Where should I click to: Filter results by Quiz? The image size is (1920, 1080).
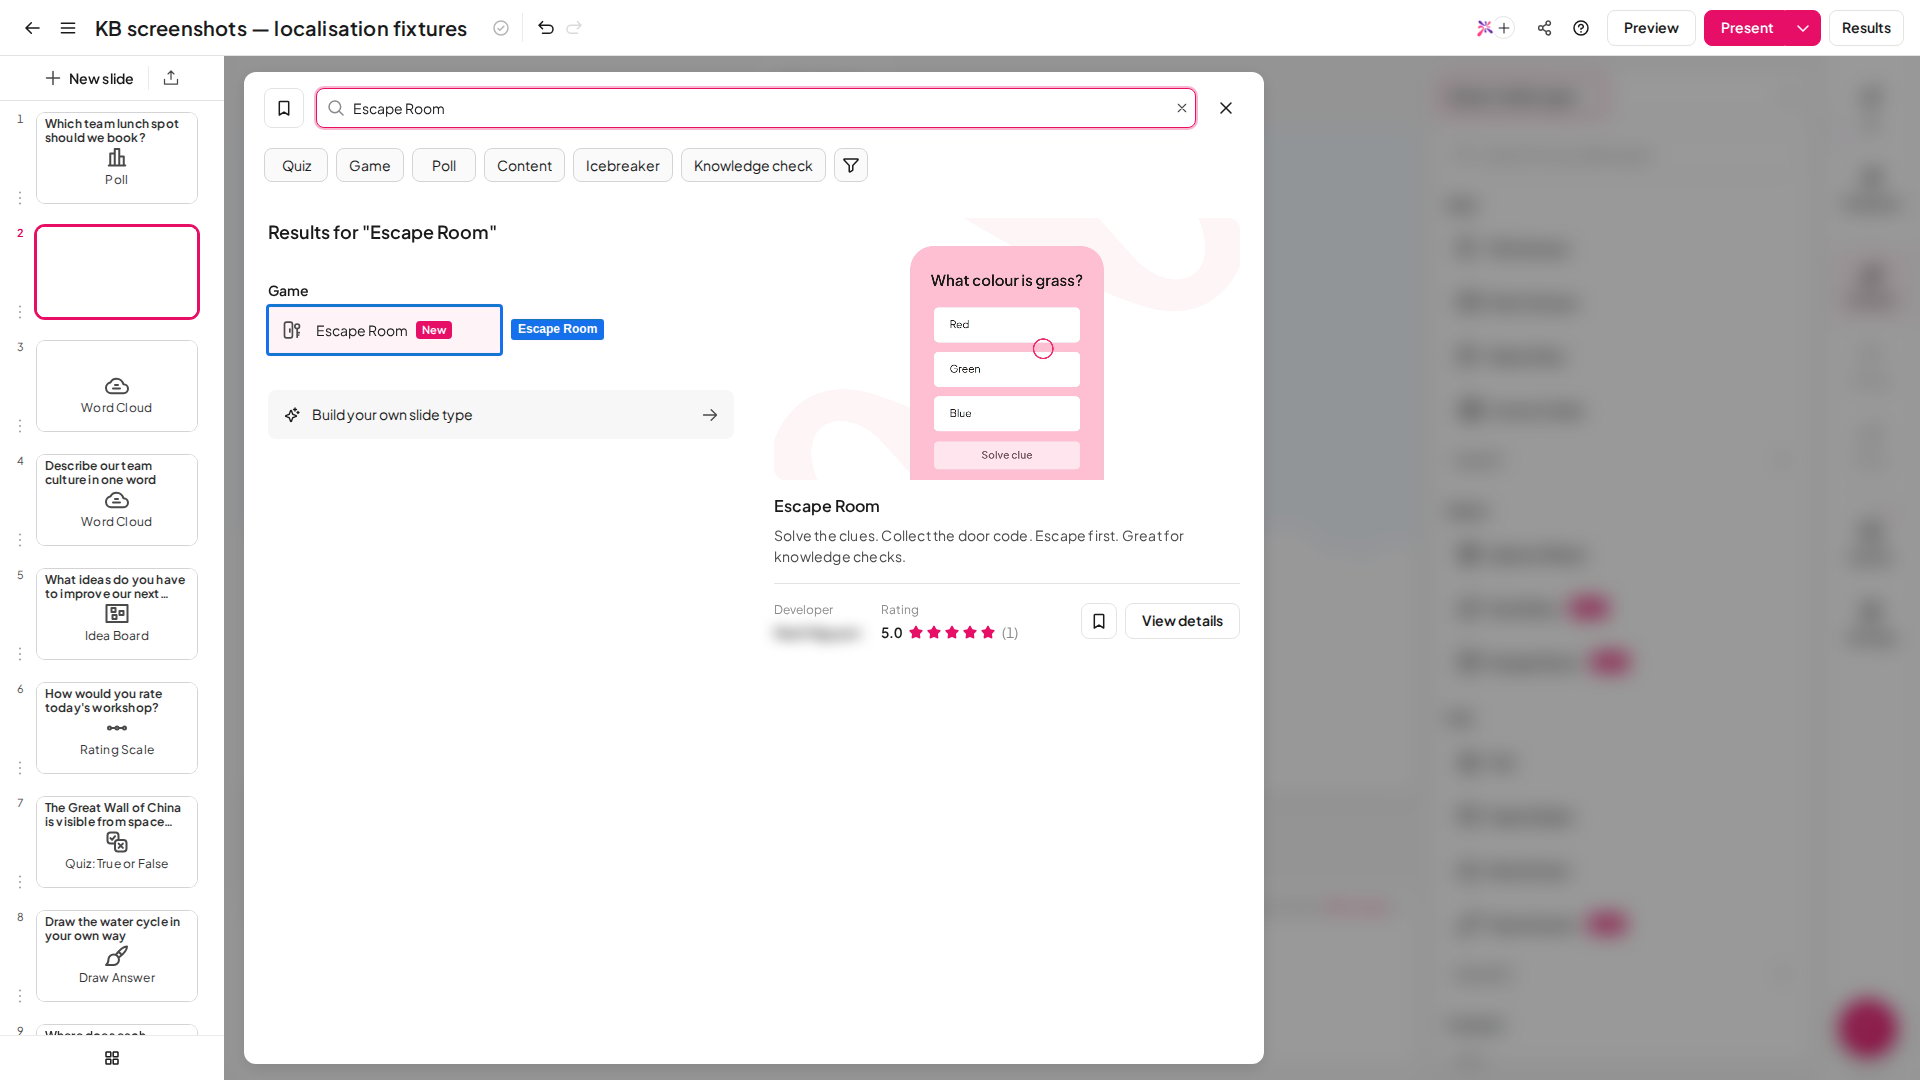point(296,165)
